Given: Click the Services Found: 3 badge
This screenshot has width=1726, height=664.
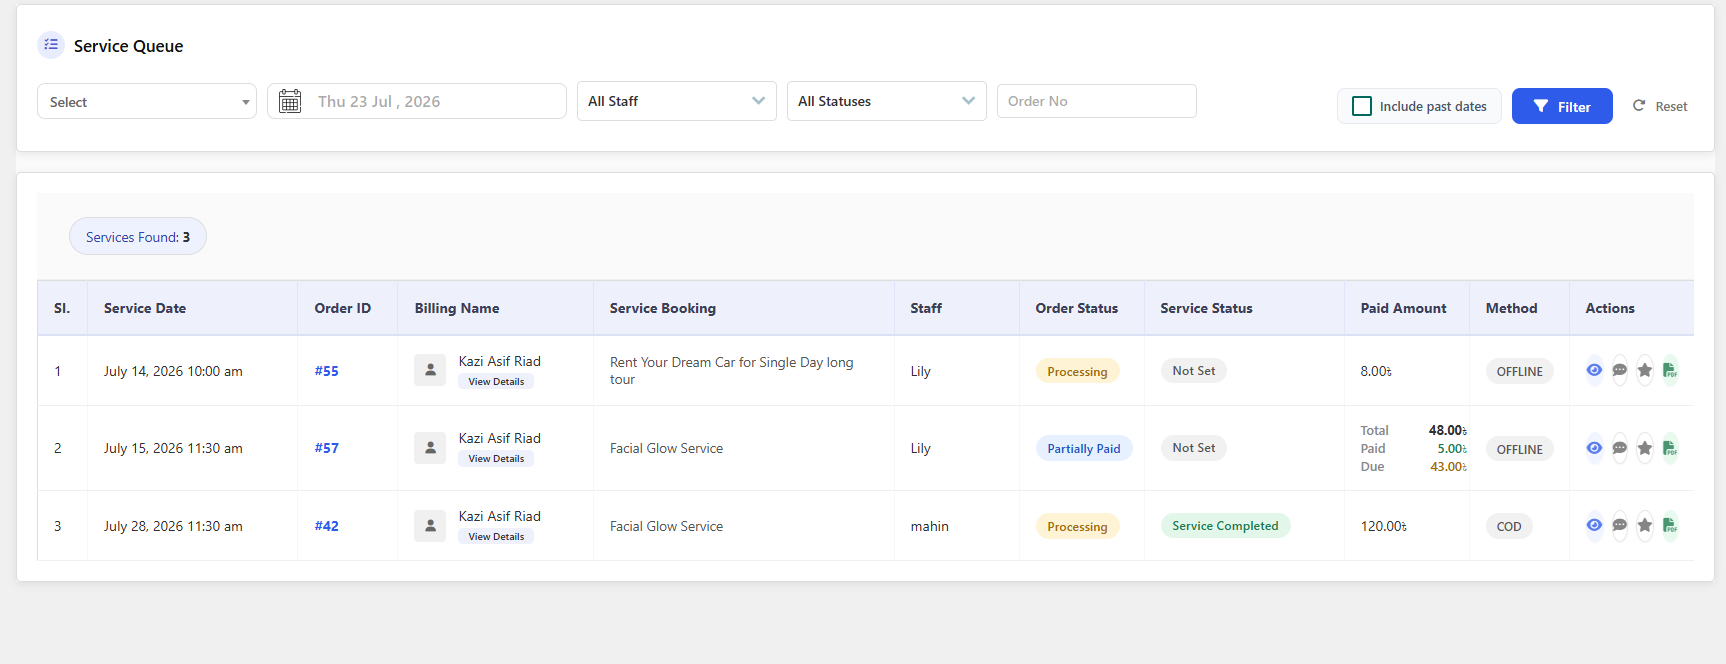Looking at the screenshot, I should (x=138, y=237).
